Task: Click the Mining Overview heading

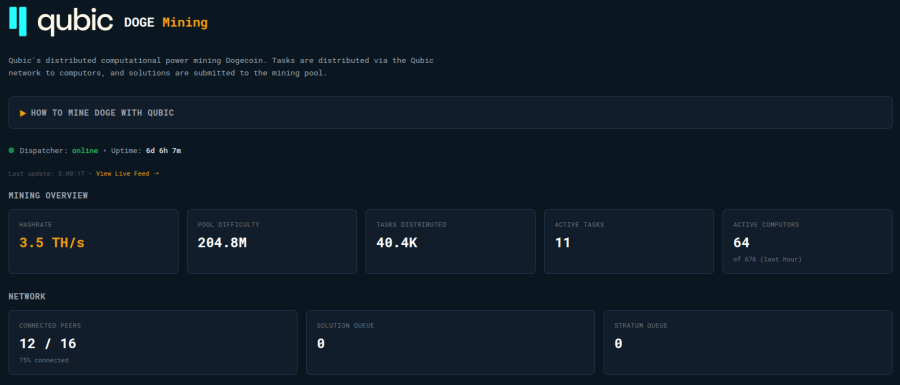Action: pyautogui.click(x=48, y=196)
